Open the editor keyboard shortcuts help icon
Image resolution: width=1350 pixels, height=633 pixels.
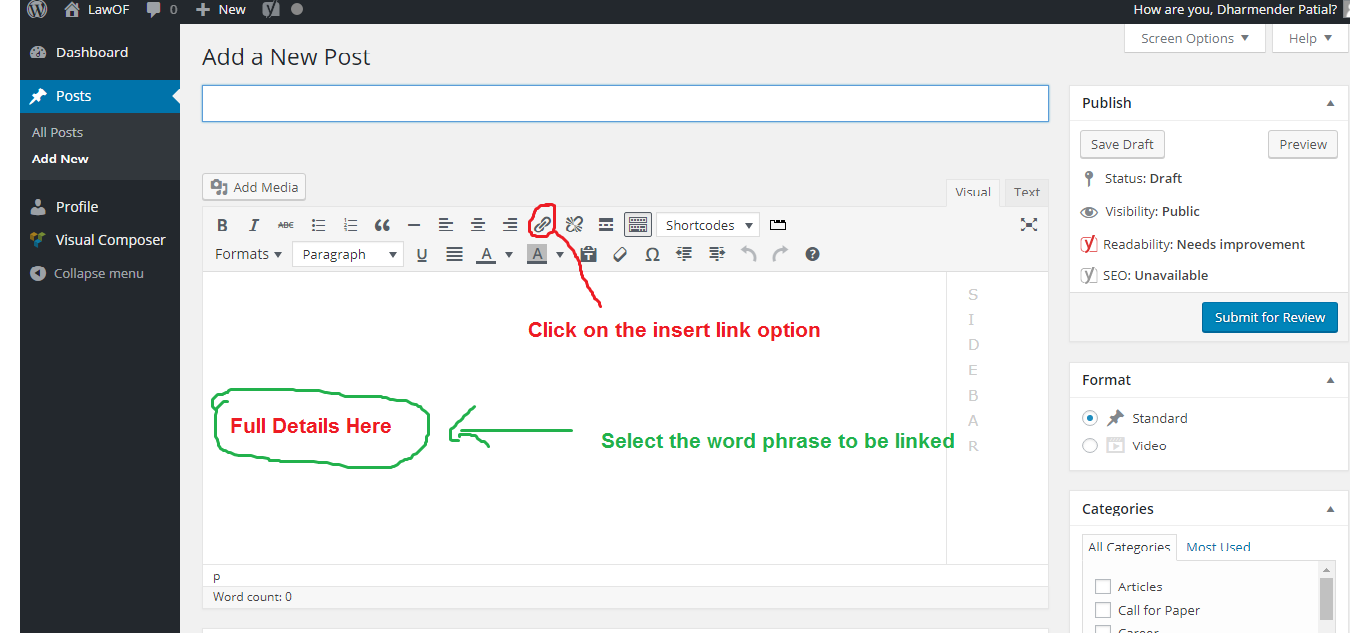[812, 254]
